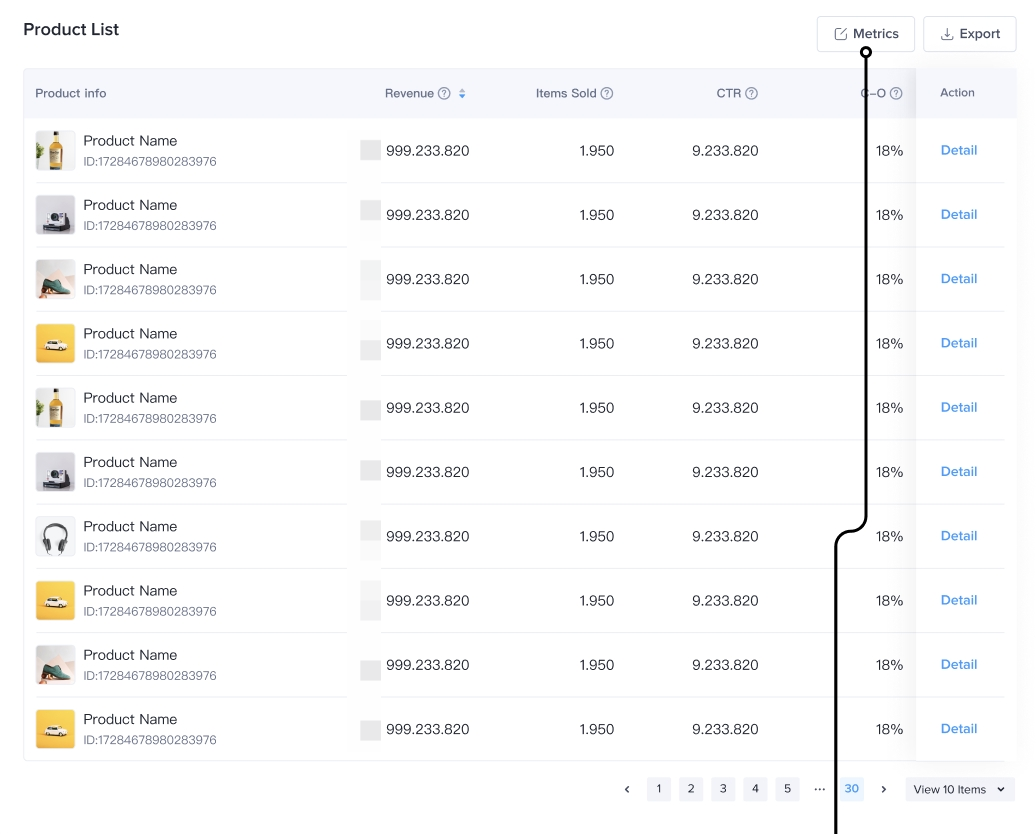This screenshot has height=834, width=1036.
Task: Click the first row bottle thumbnail
Action: 55,151
